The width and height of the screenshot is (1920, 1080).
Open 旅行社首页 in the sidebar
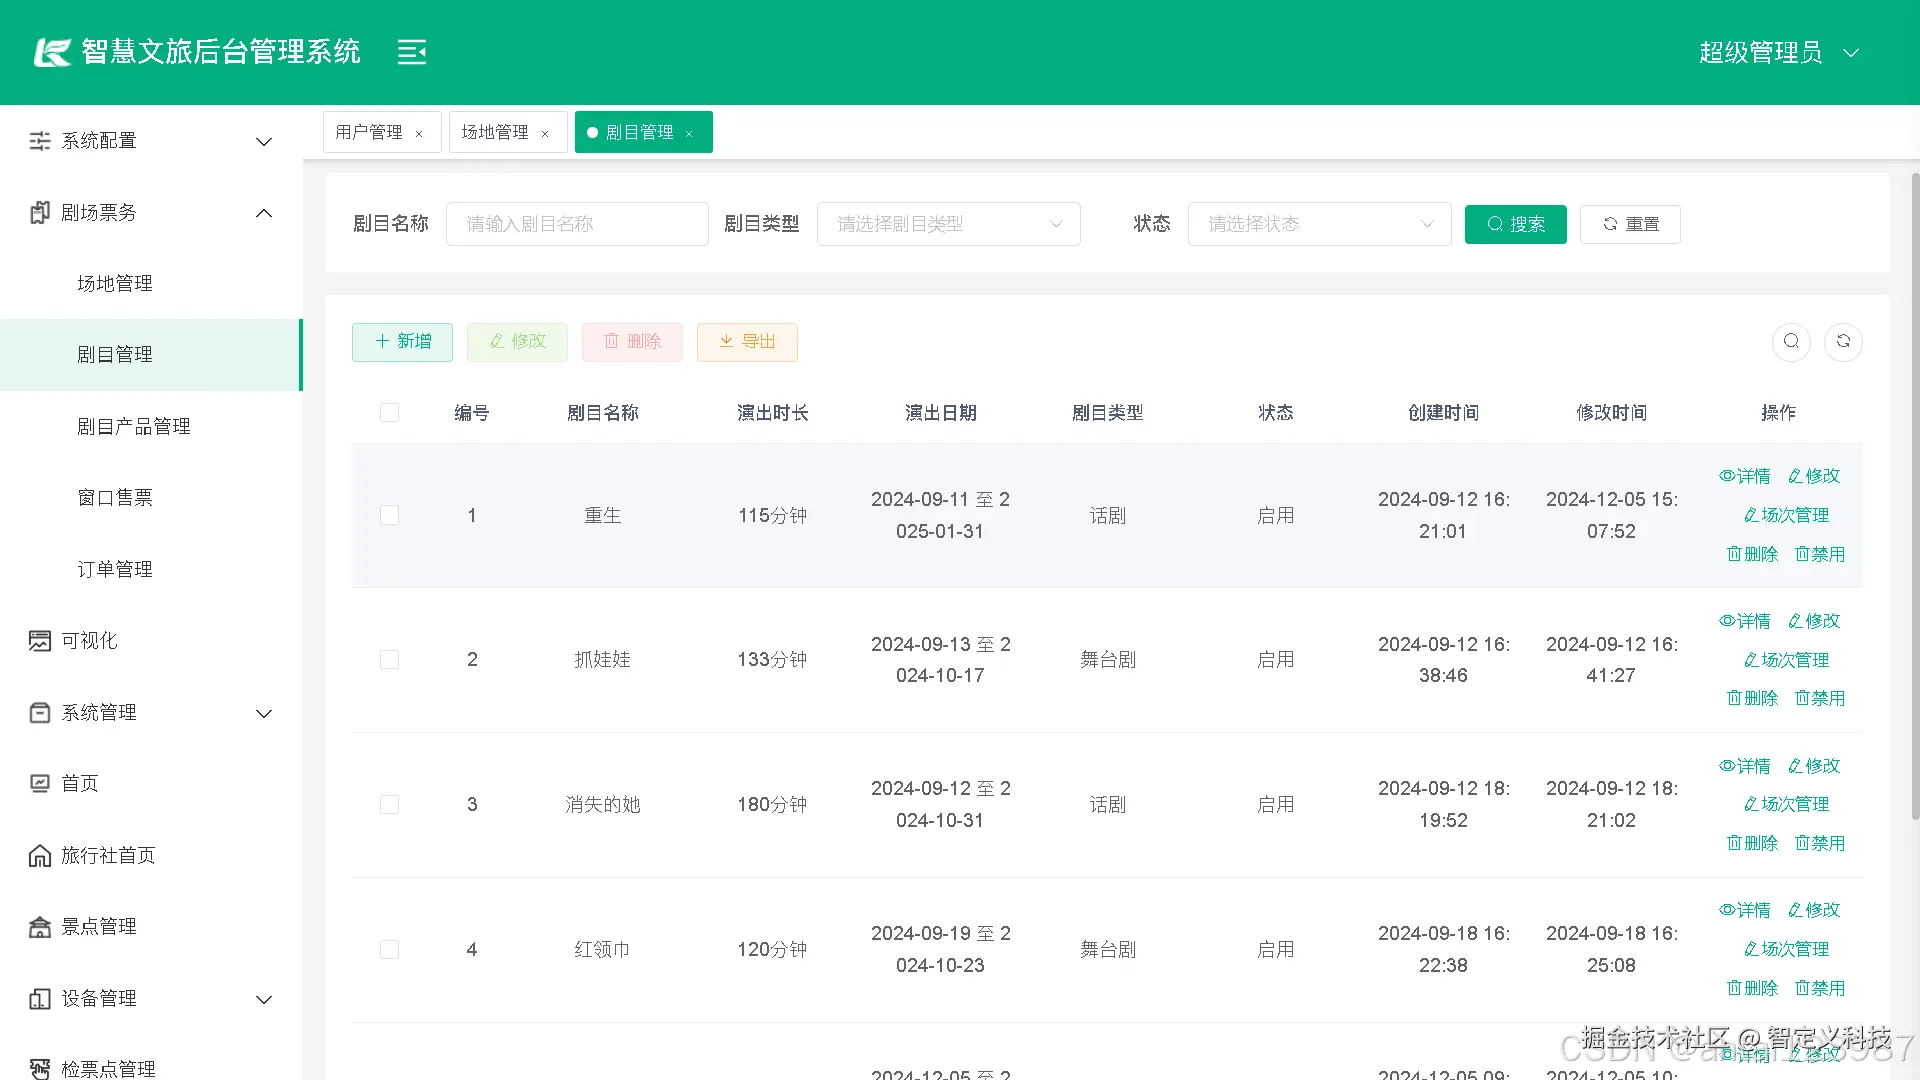tap(107, 856)
